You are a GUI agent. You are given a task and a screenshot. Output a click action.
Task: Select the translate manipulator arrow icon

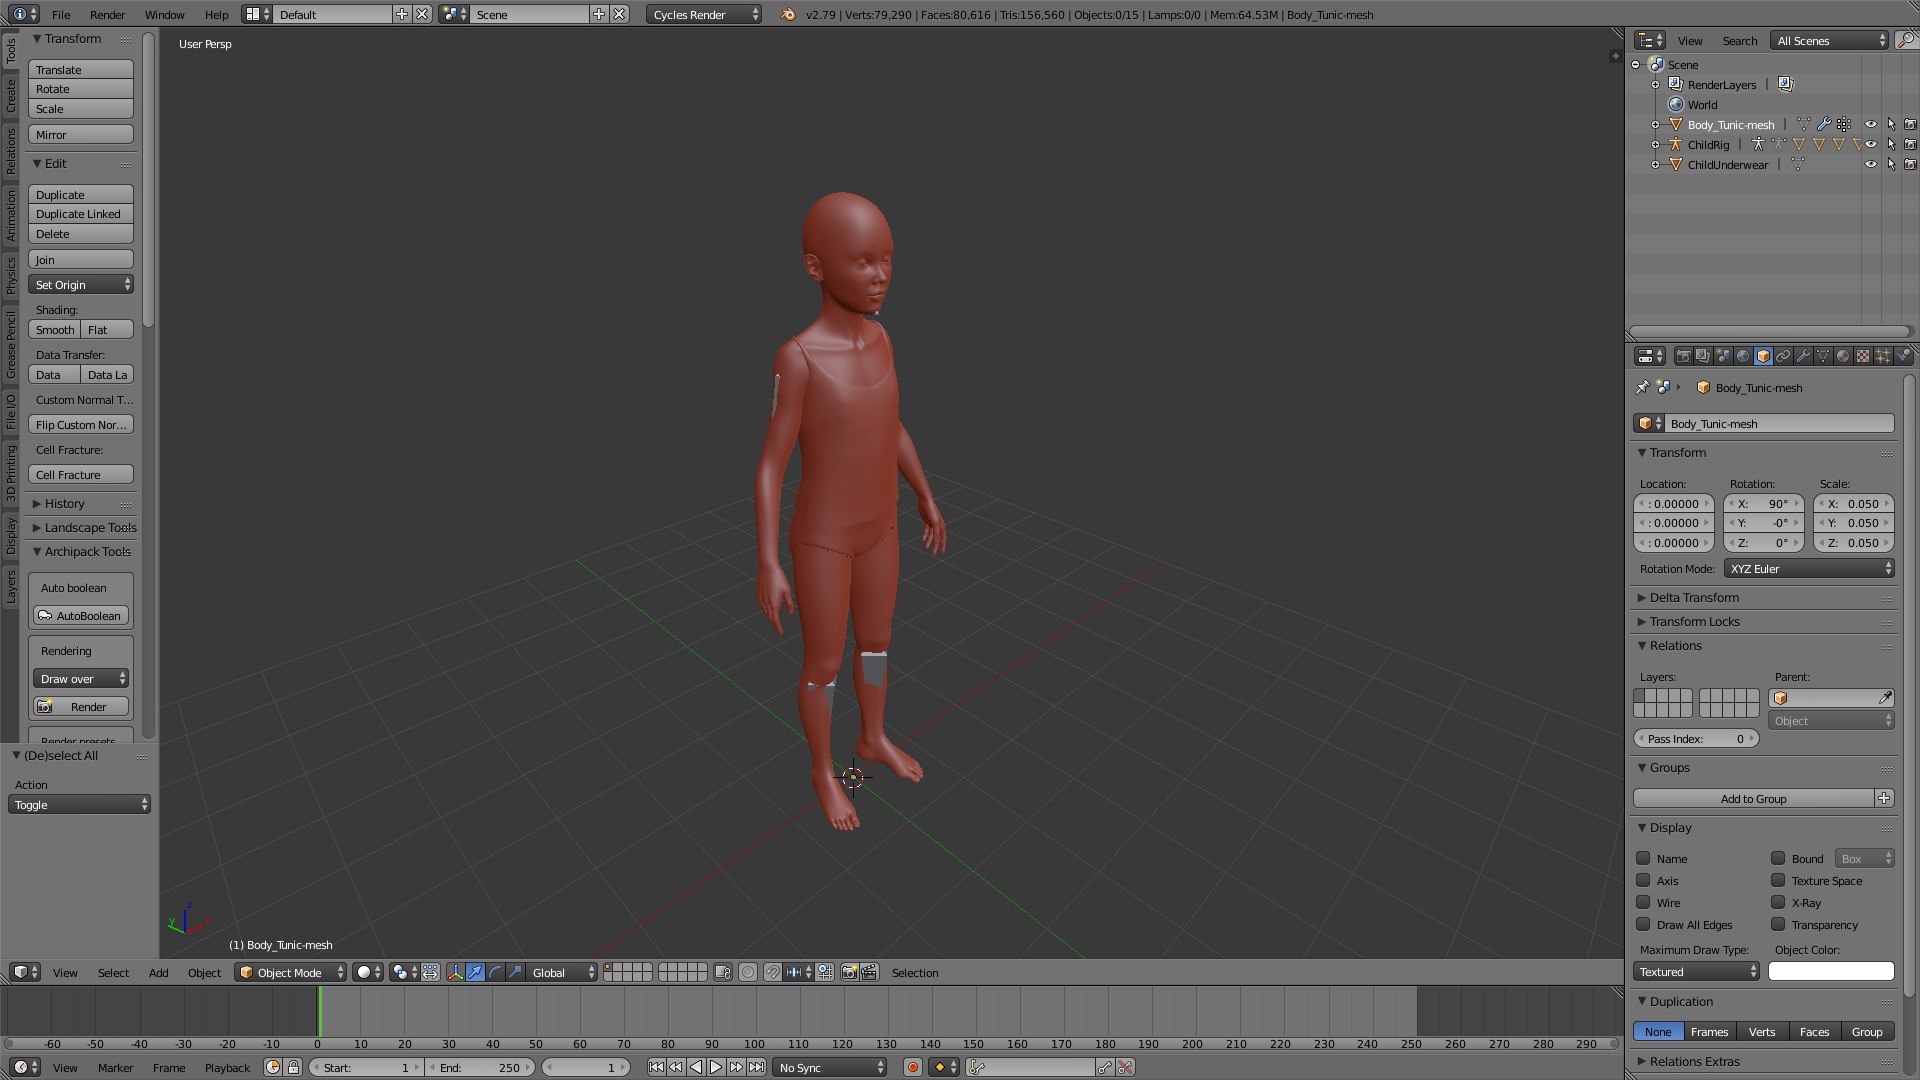click(x=476, y=972)
